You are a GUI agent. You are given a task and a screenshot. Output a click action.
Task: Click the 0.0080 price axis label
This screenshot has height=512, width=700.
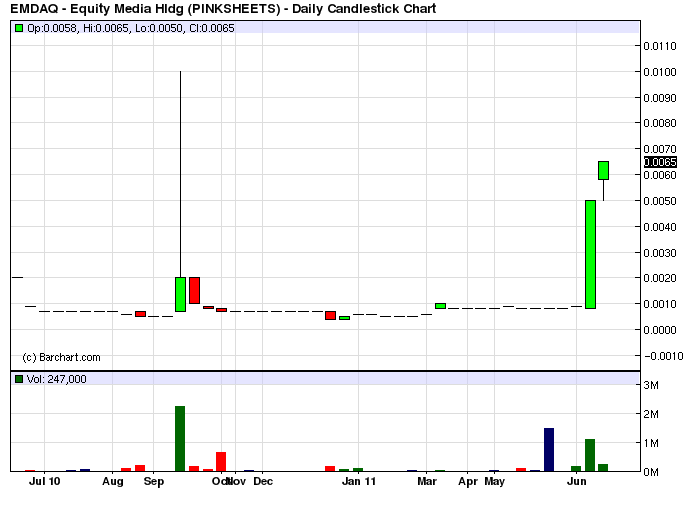coord(660,123)
